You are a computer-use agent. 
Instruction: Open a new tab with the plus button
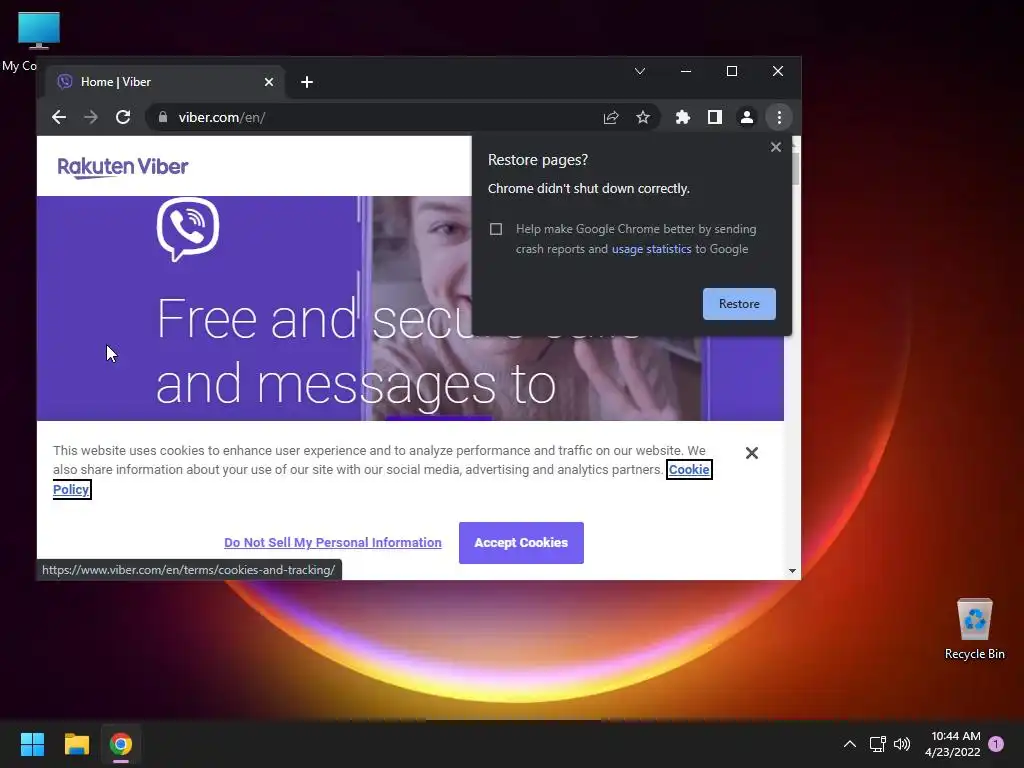tap(307, 82)
